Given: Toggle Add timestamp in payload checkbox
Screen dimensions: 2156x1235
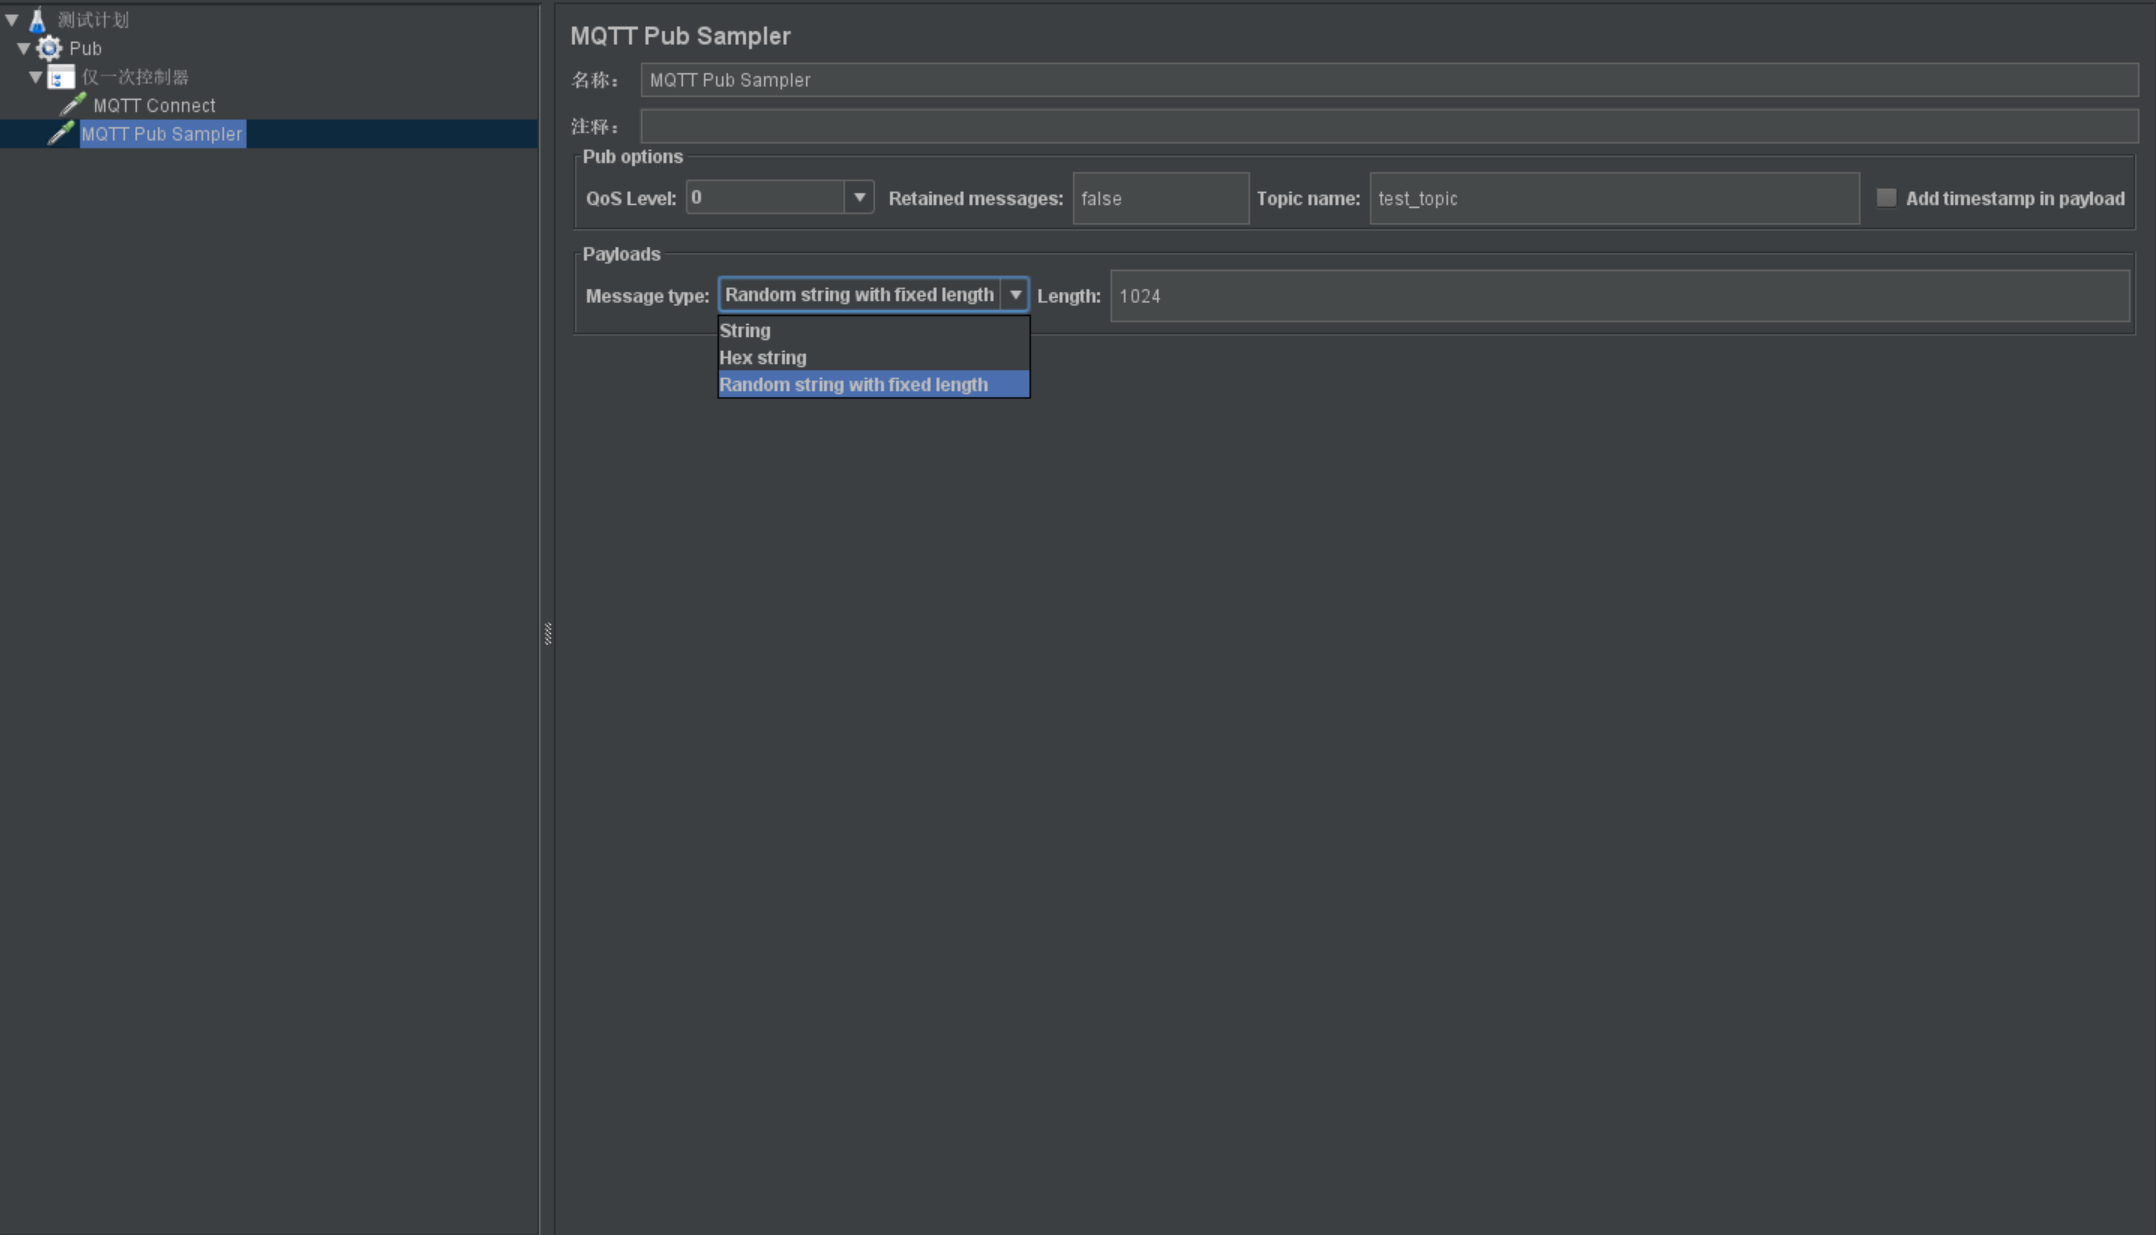Looking at the screenshot, I should pyautogui.click(x=1886, y=197).
